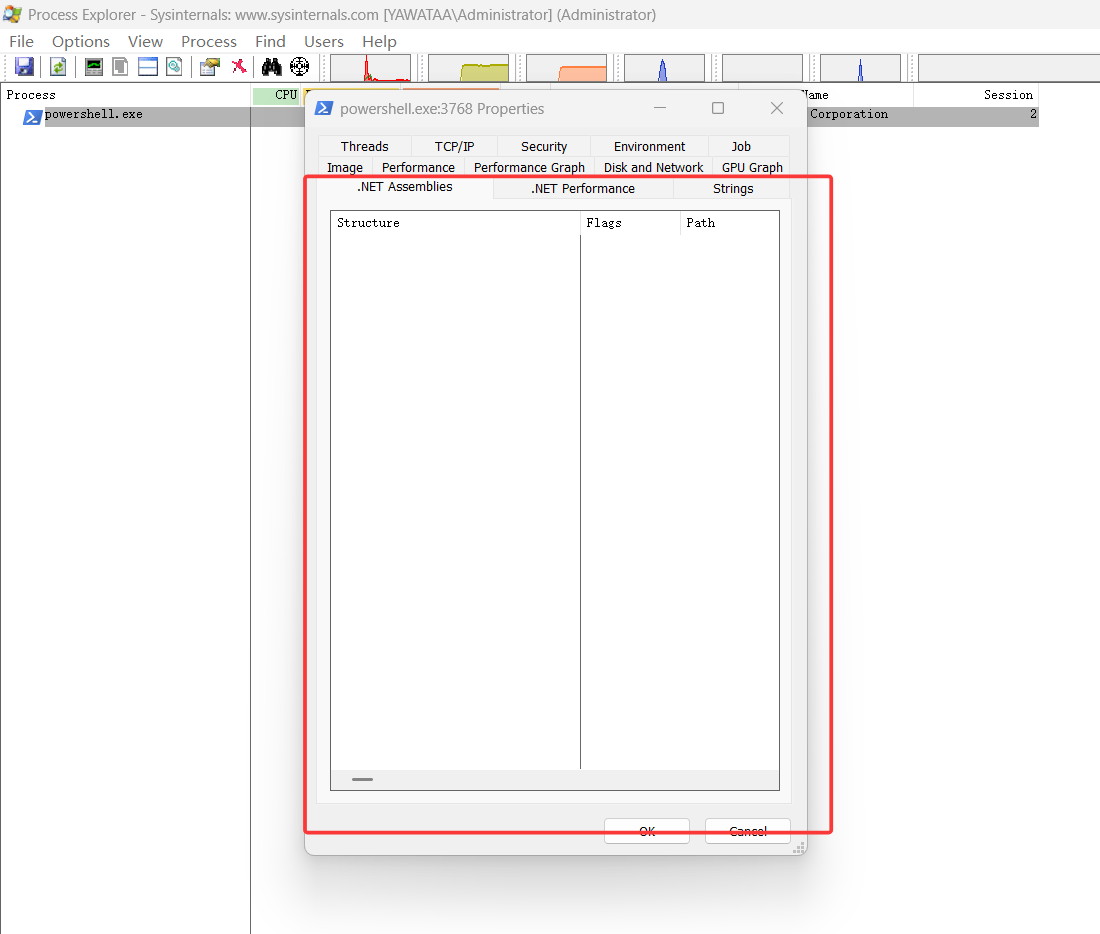The image size is (1100, 934).
Task: Click the red Kill Process icon
Action: [239, 67]
